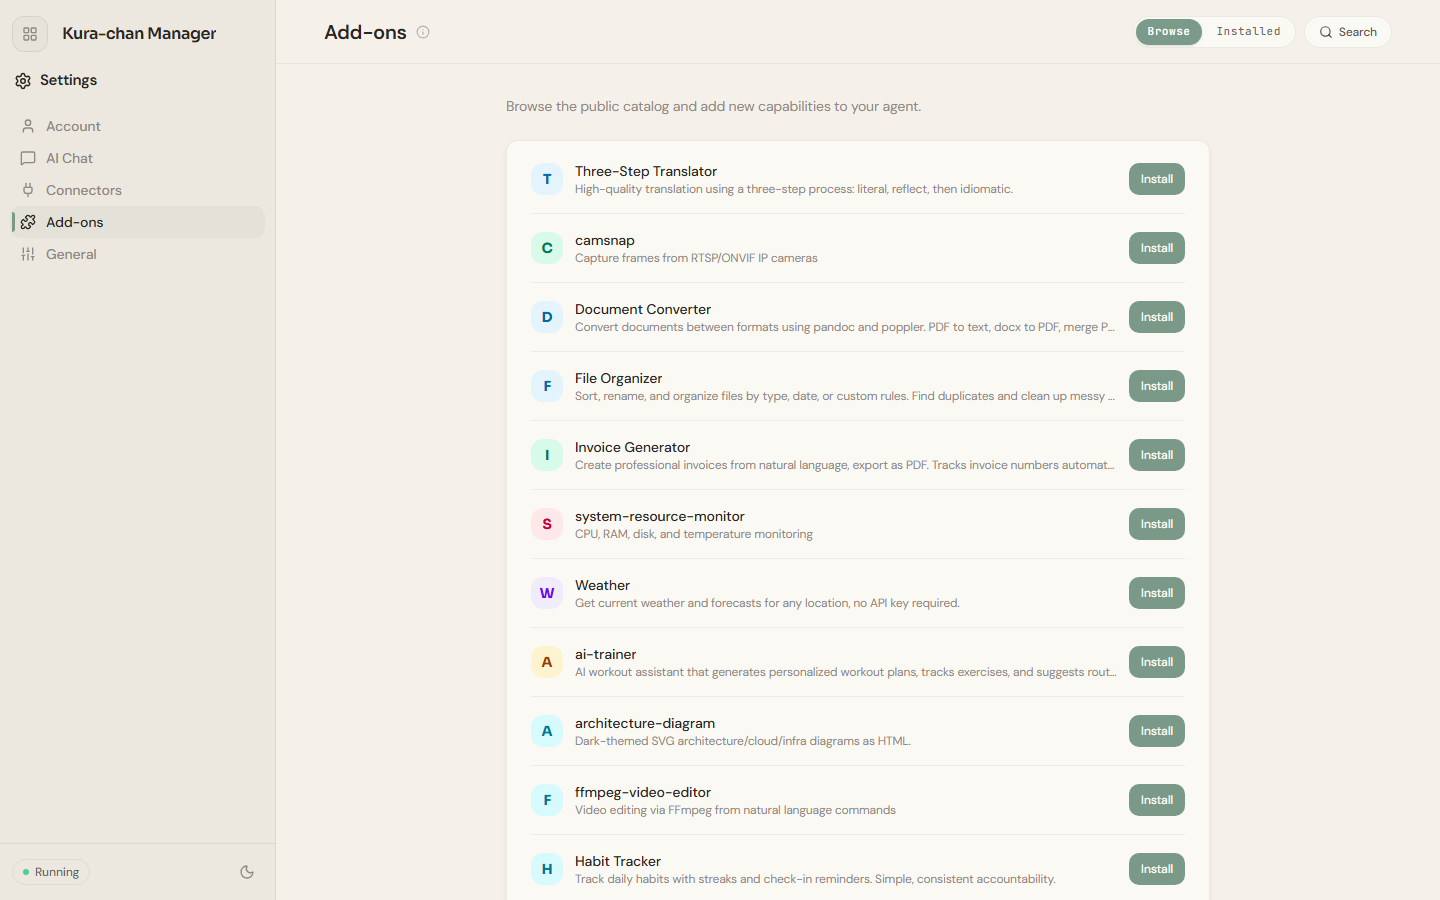Switch to the Browse tab
Viewport: 1440px width, 900px height.
pos(1168,32)
